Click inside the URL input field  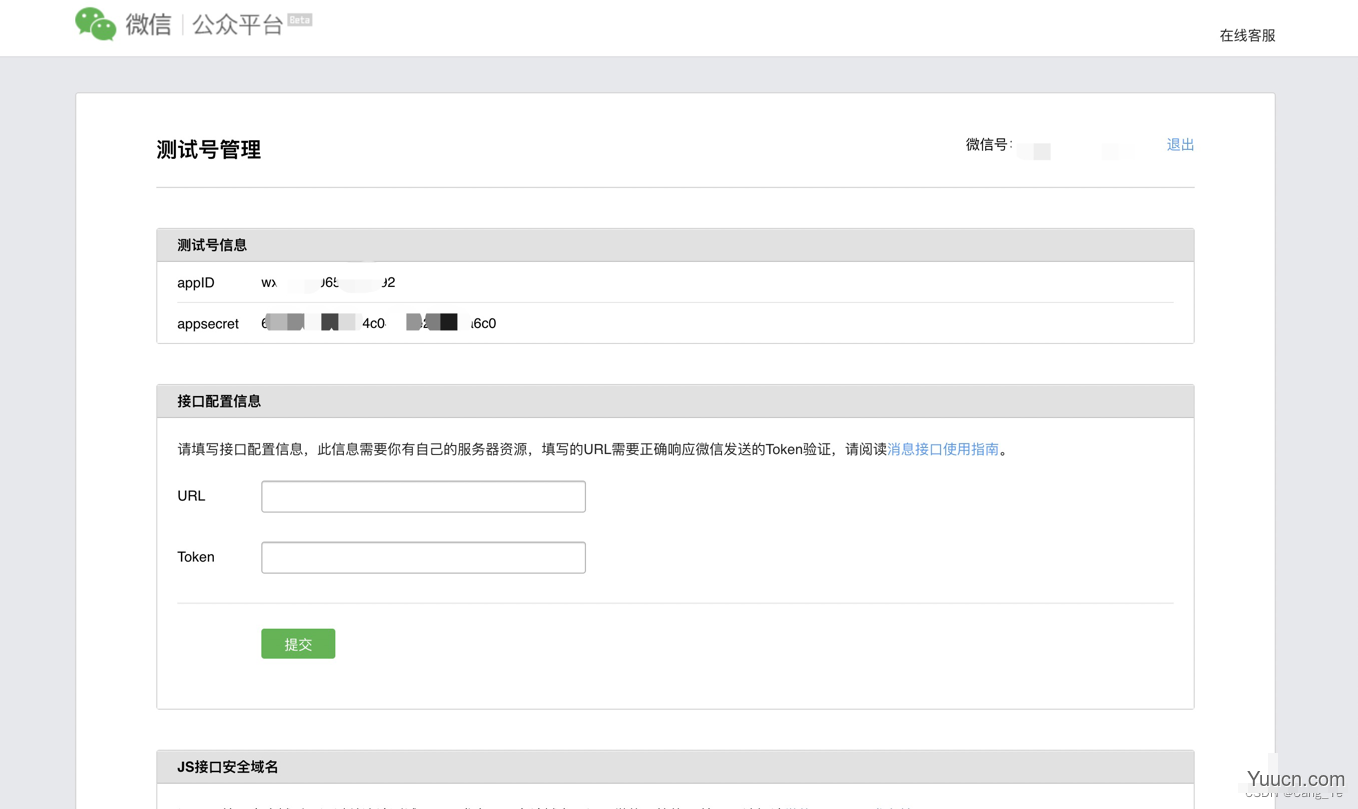point(422,496)
